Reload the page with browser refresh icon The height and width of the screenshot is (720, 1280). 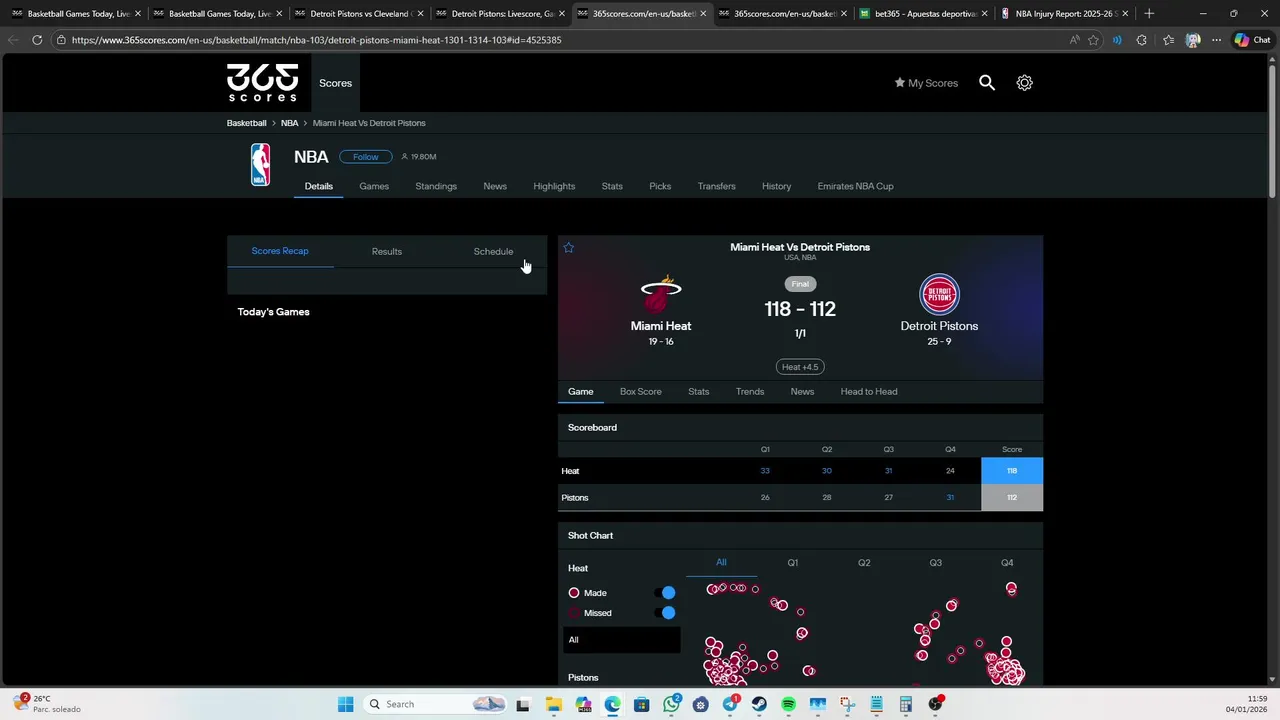coord(37,40)
